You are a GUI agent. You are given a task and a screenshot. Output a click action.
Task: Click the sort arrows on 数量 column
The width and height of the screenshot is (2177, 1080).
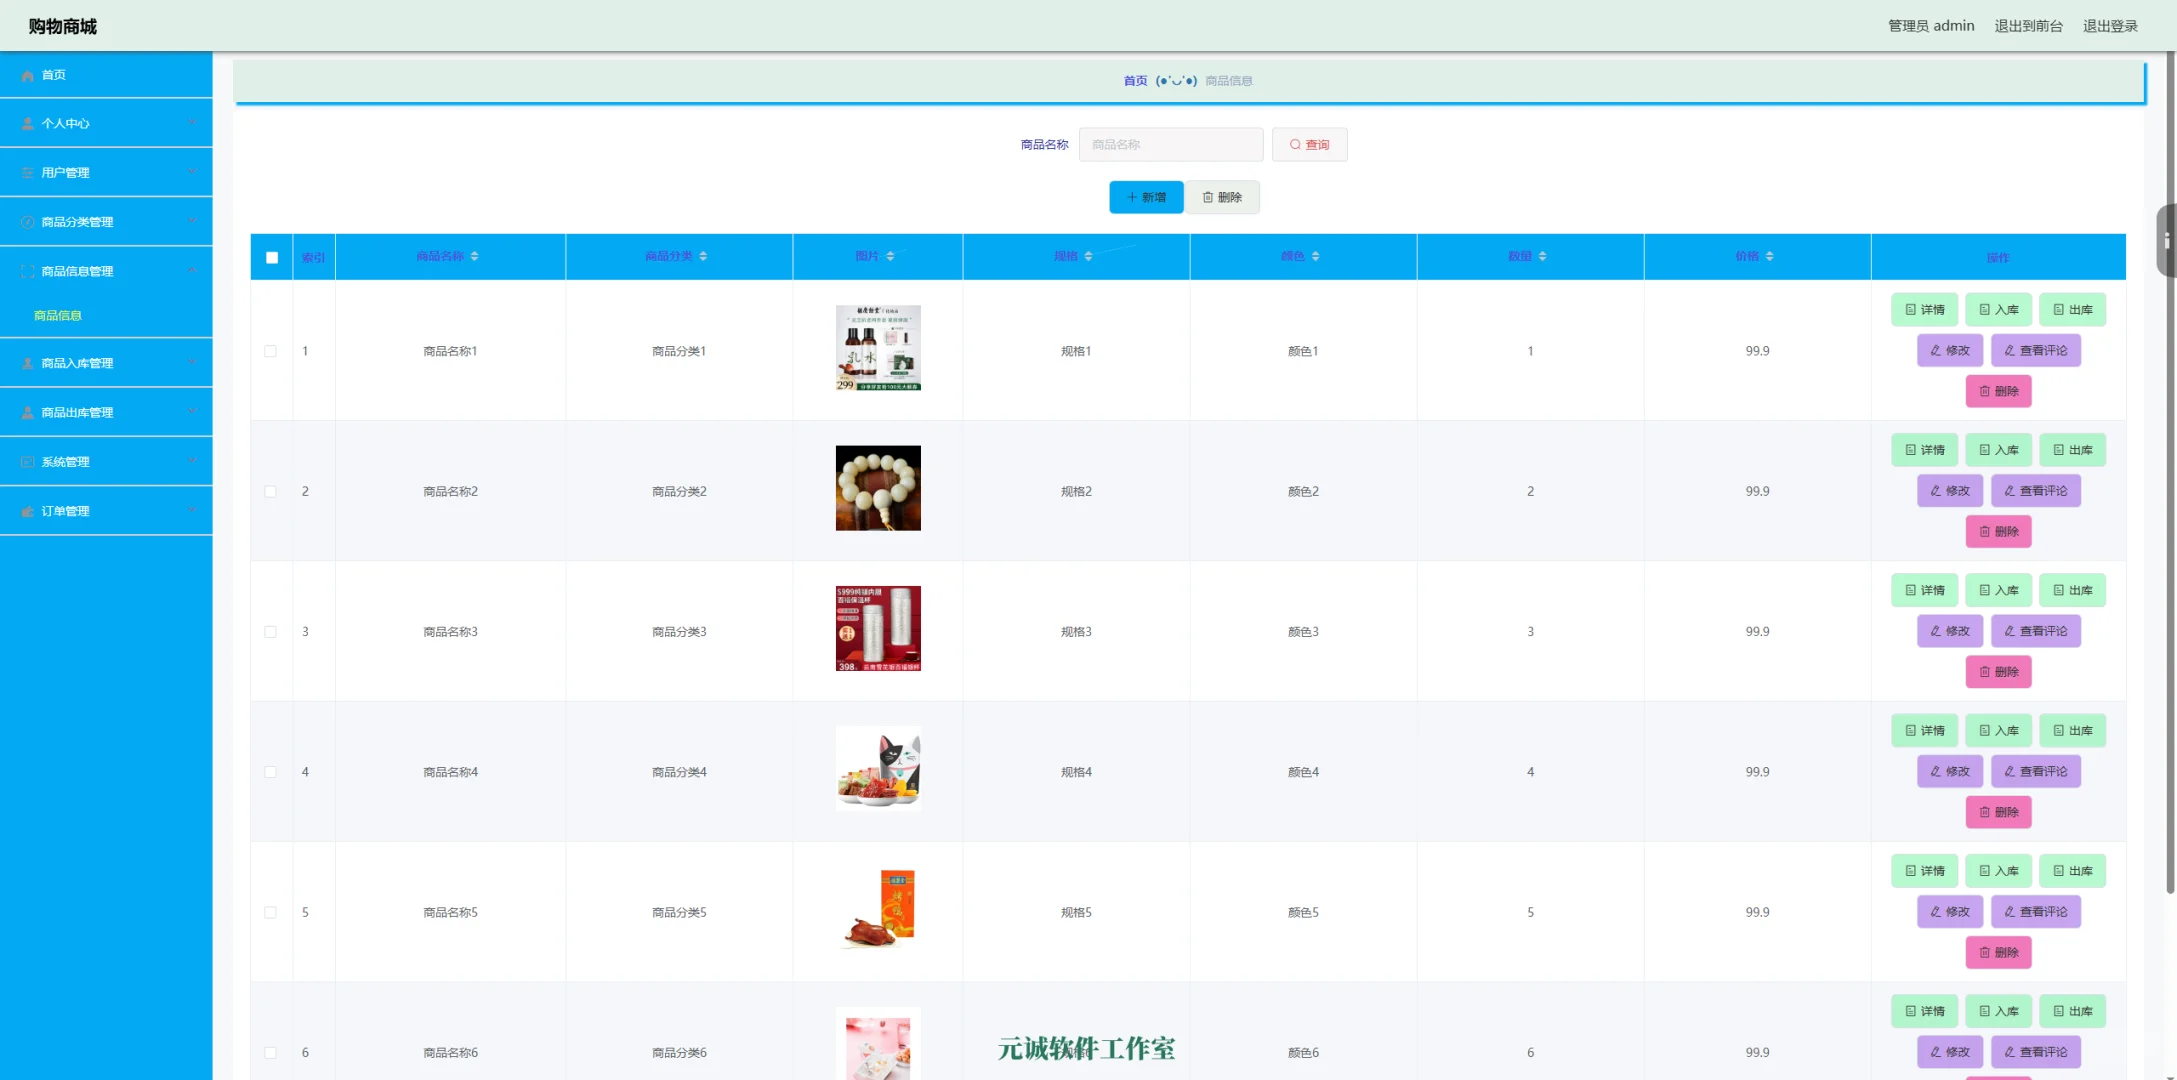[x=1542, y=257]
